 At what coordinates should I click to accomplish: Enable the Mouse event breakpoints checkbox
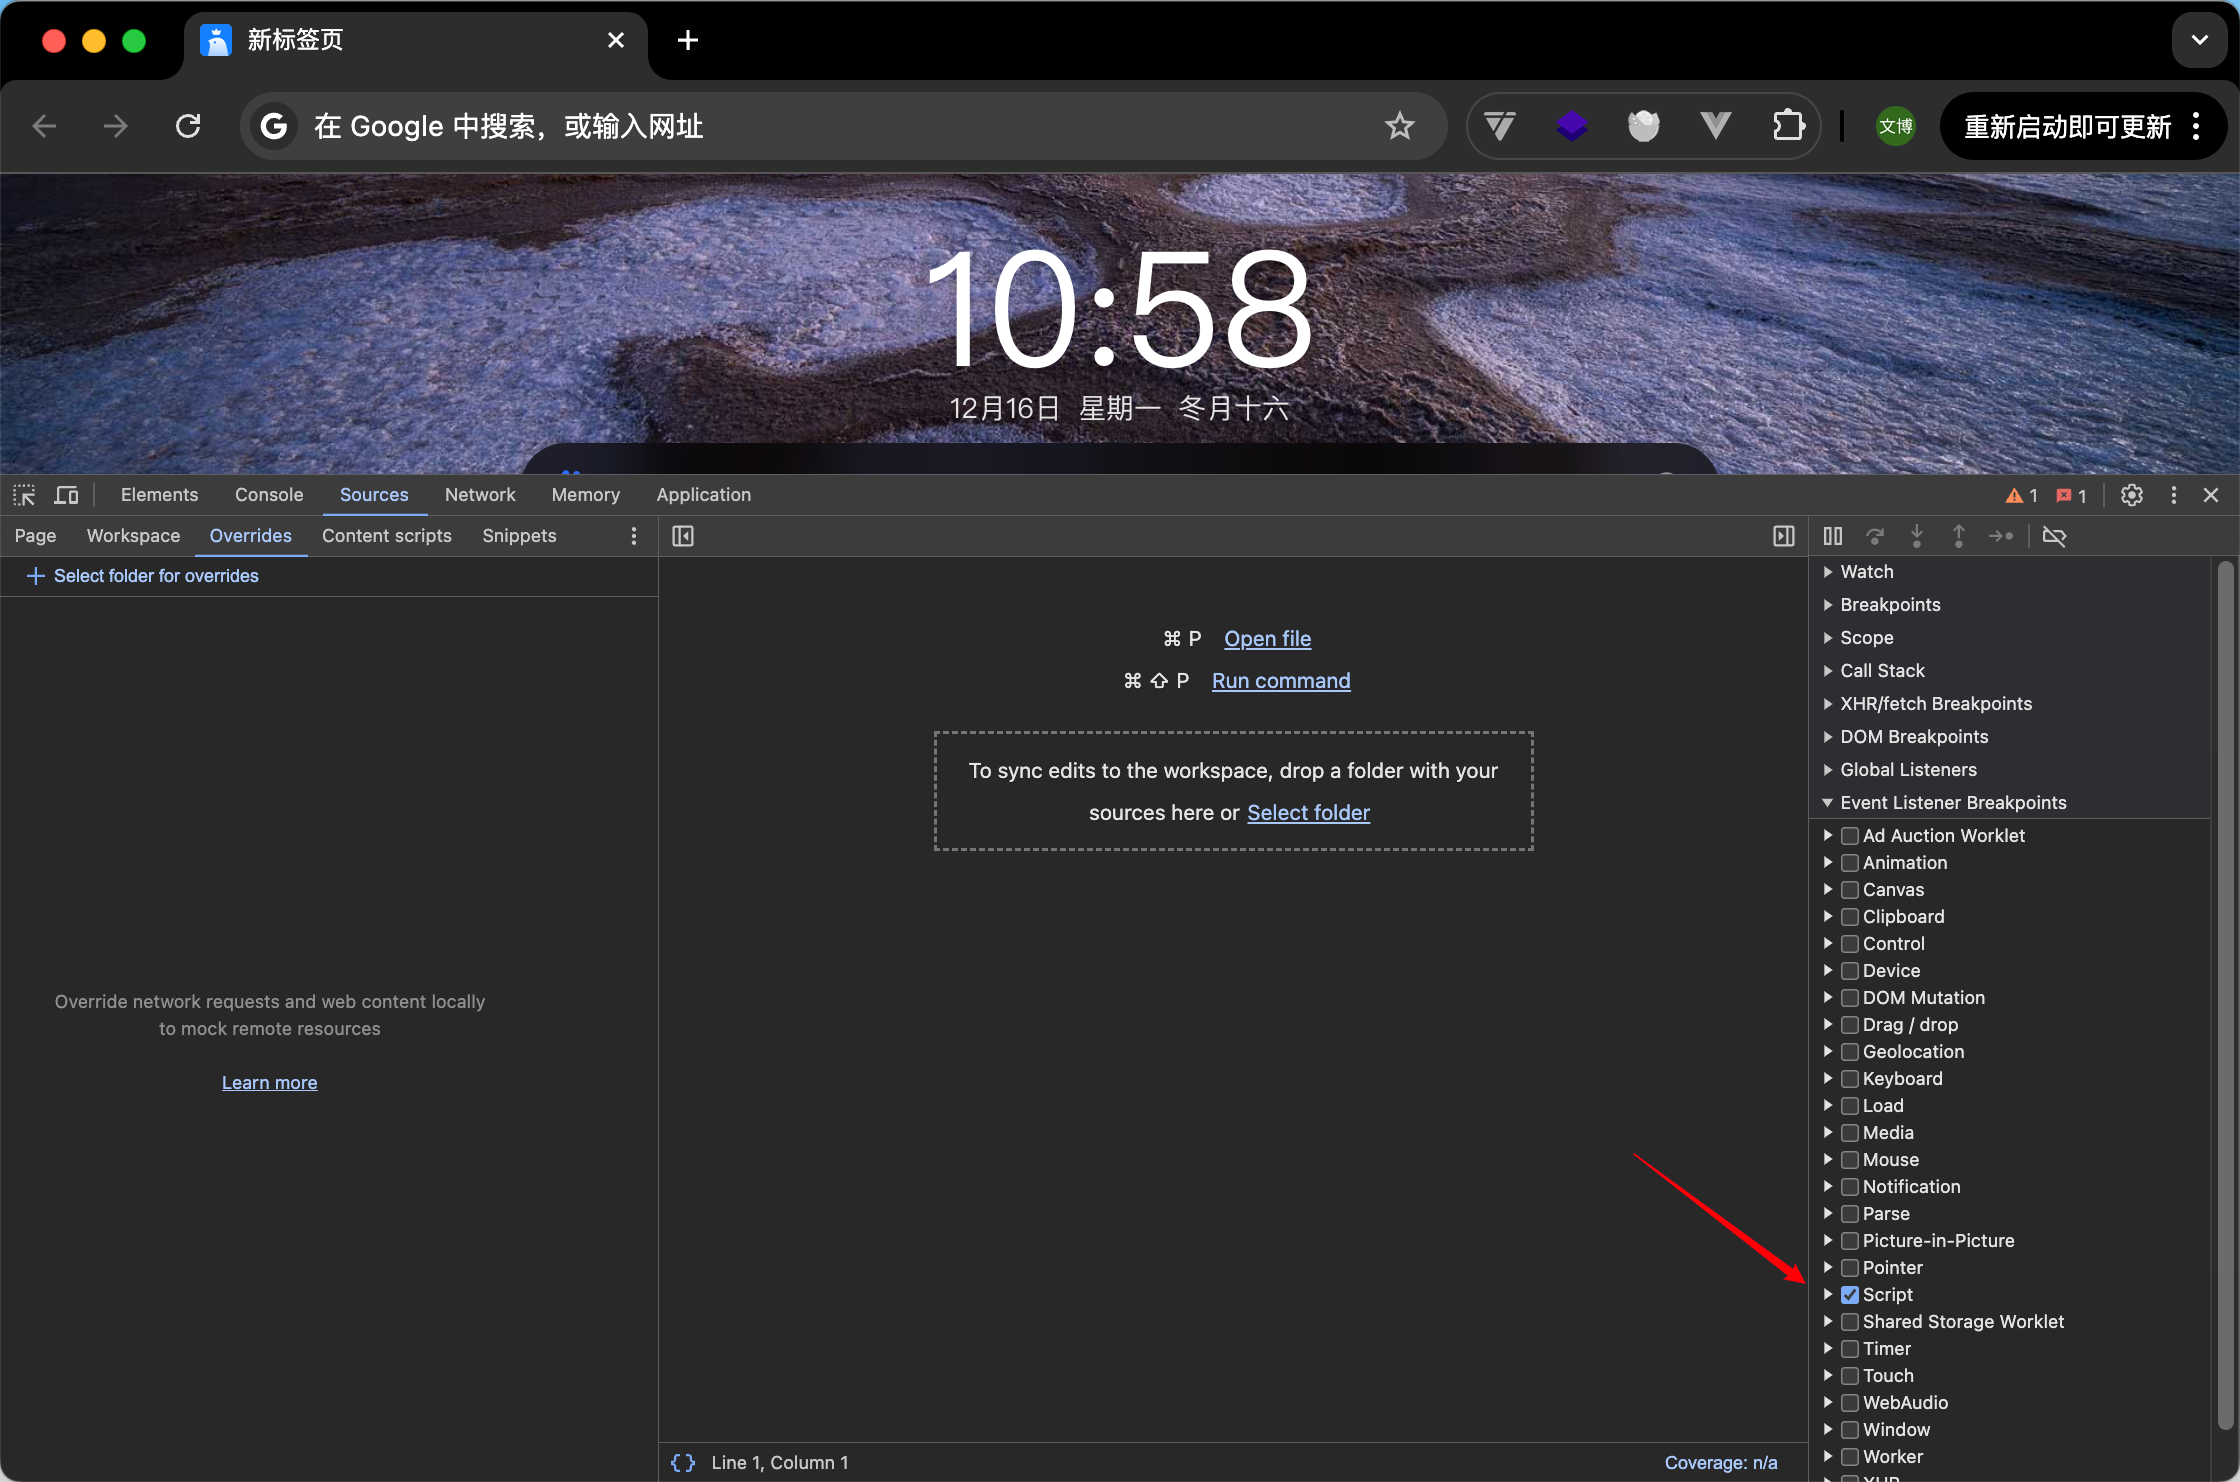(1850, 1160)
